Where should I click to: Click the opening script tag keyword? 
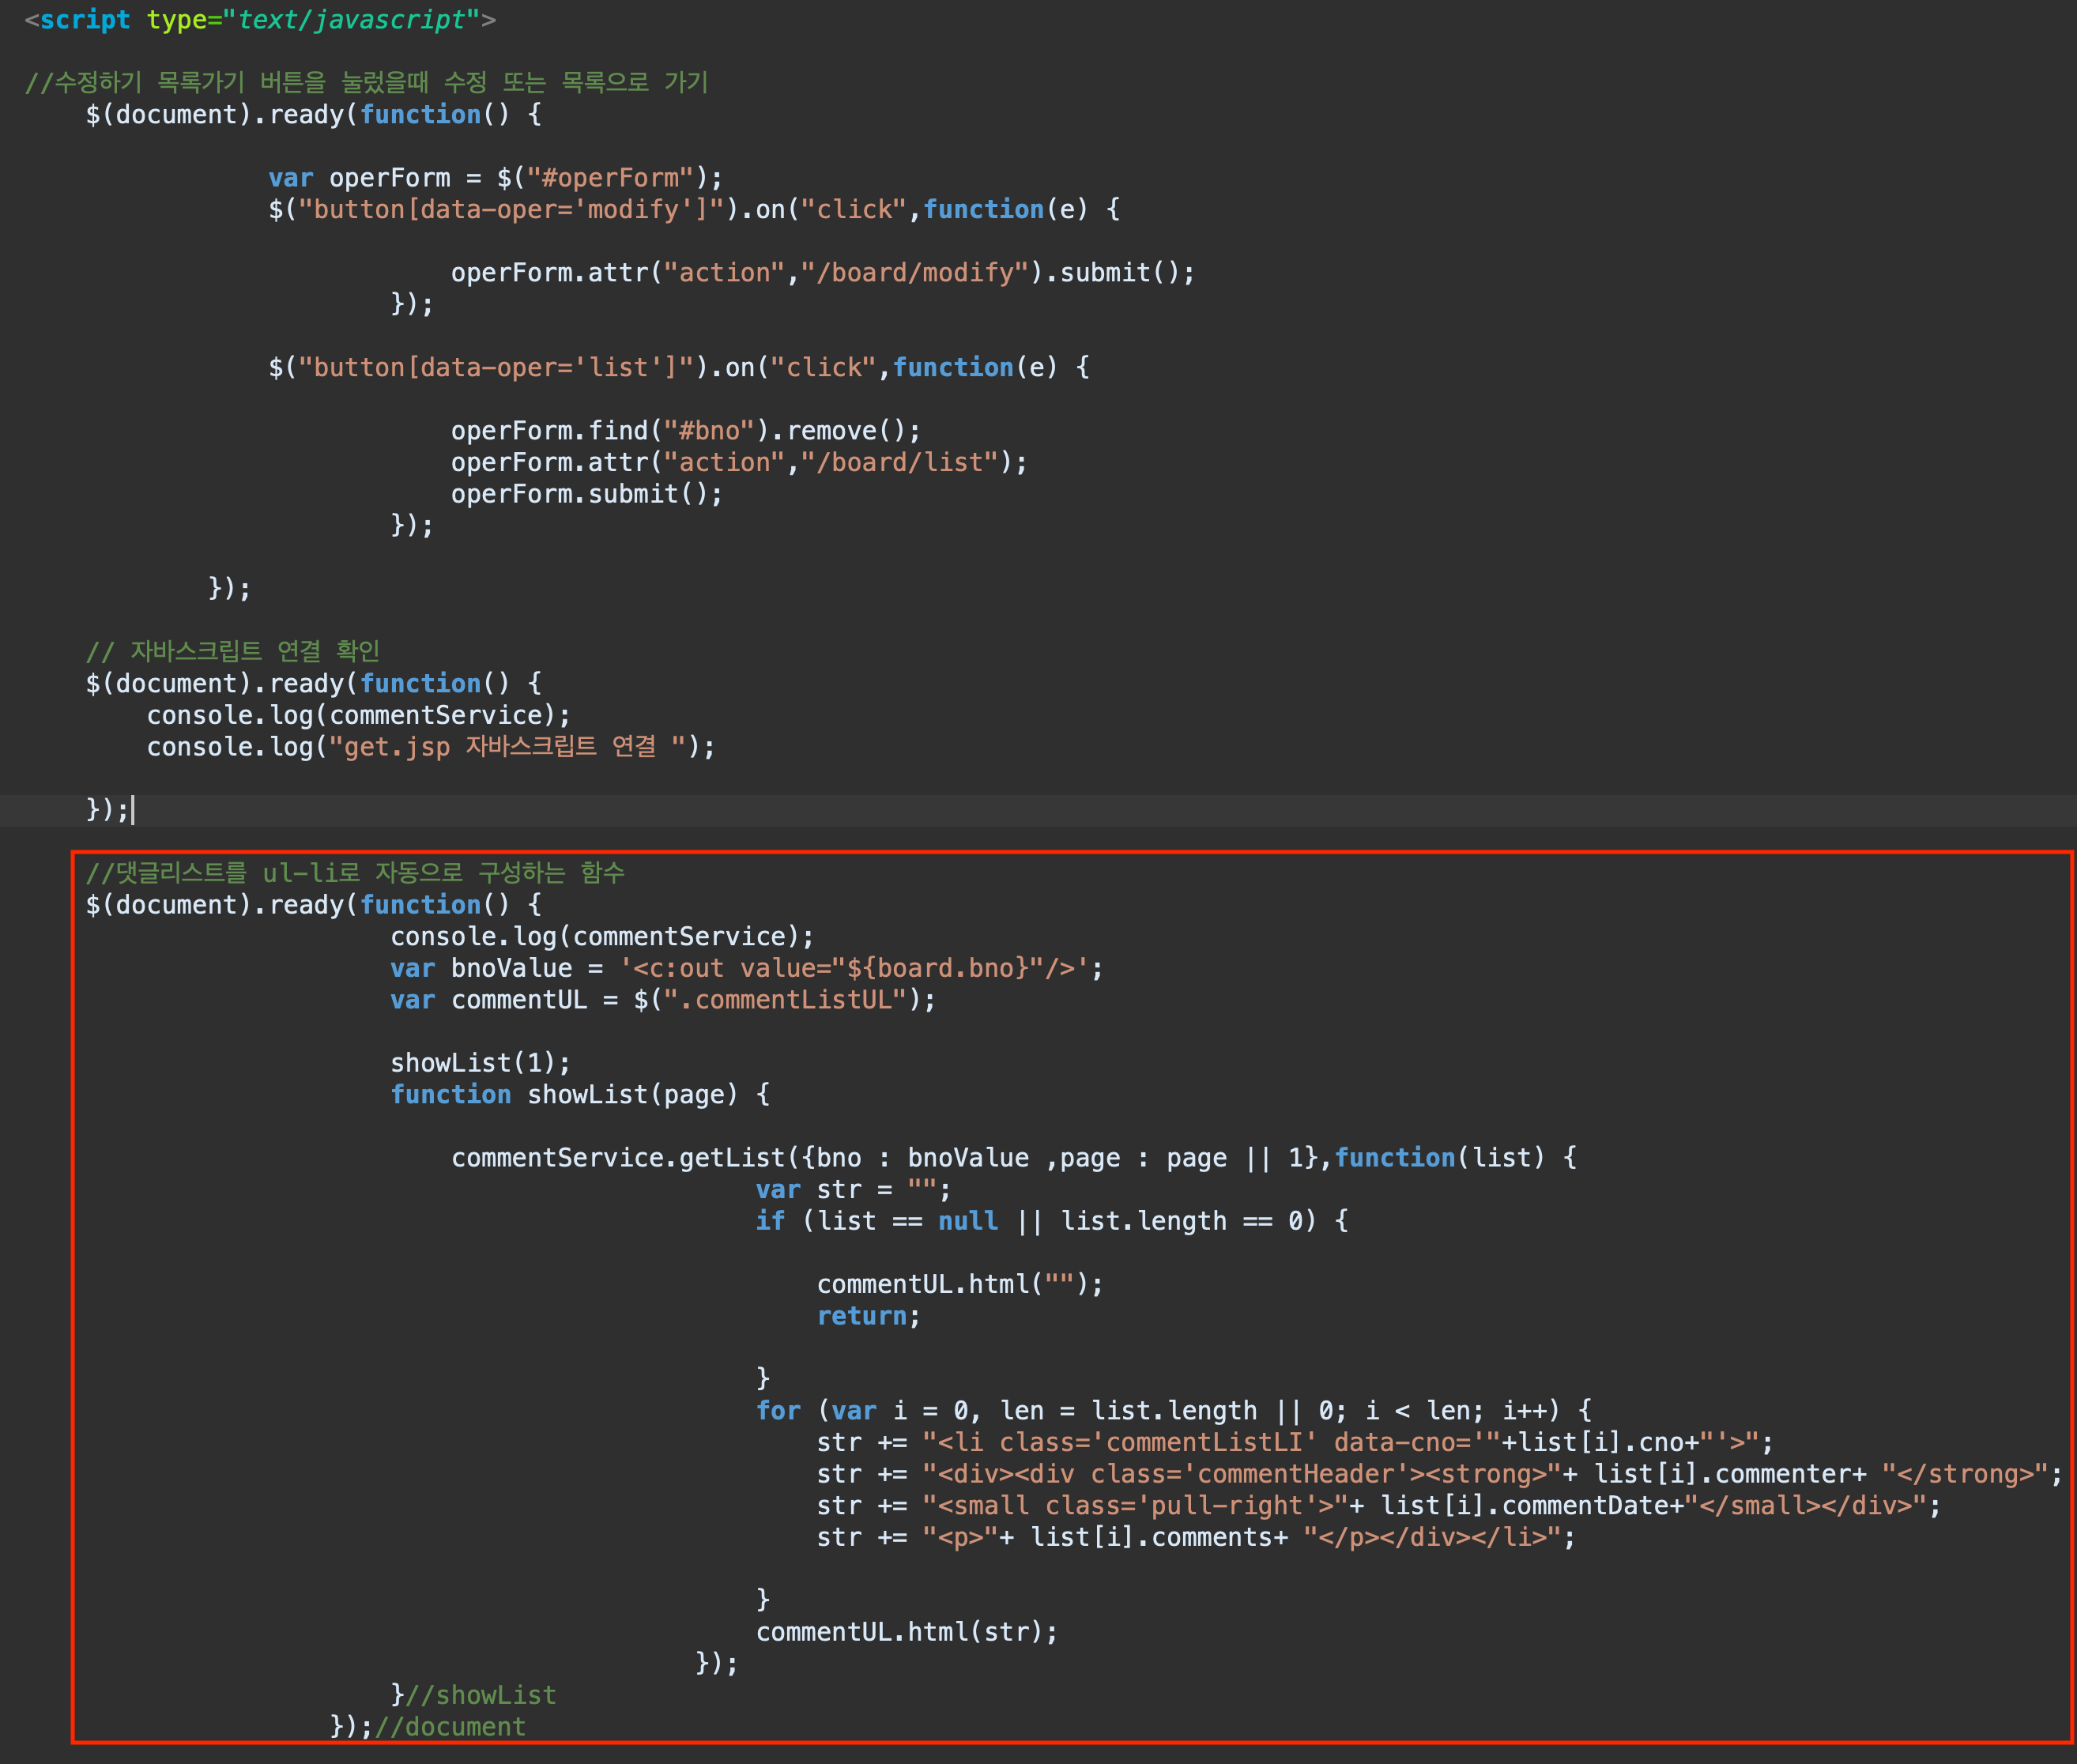click(84, 20)
